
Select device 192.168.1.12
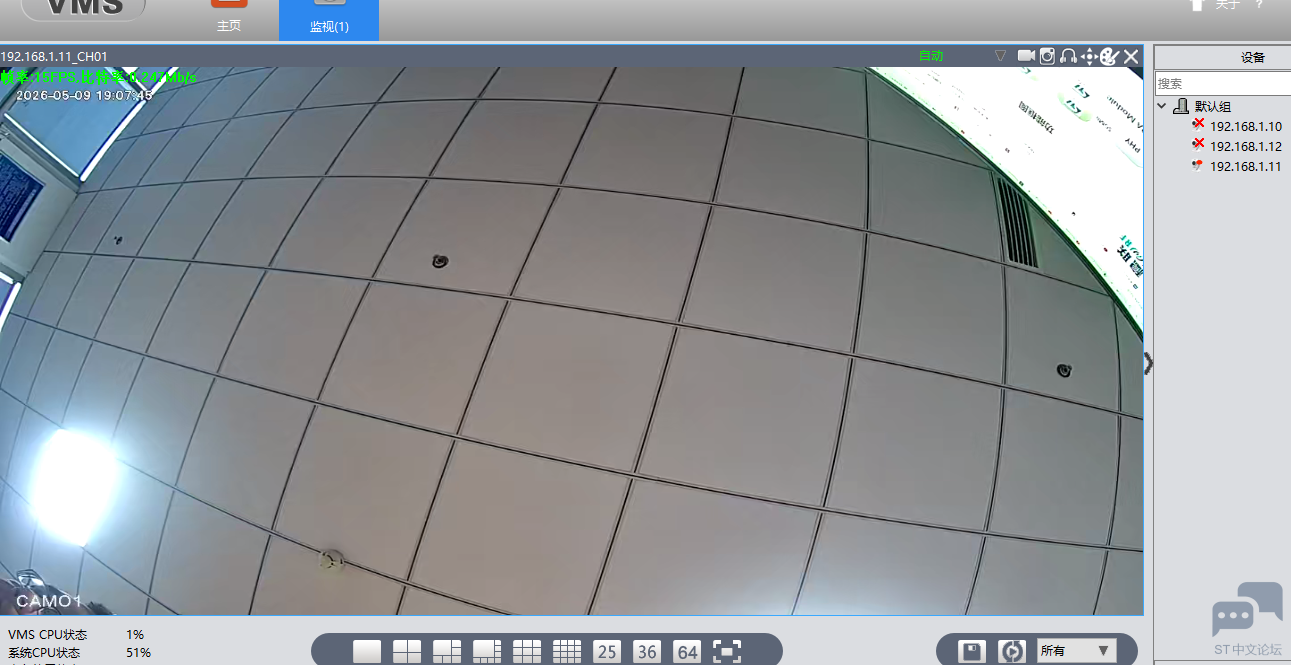pyautogui.click(x=1245, y=146)
